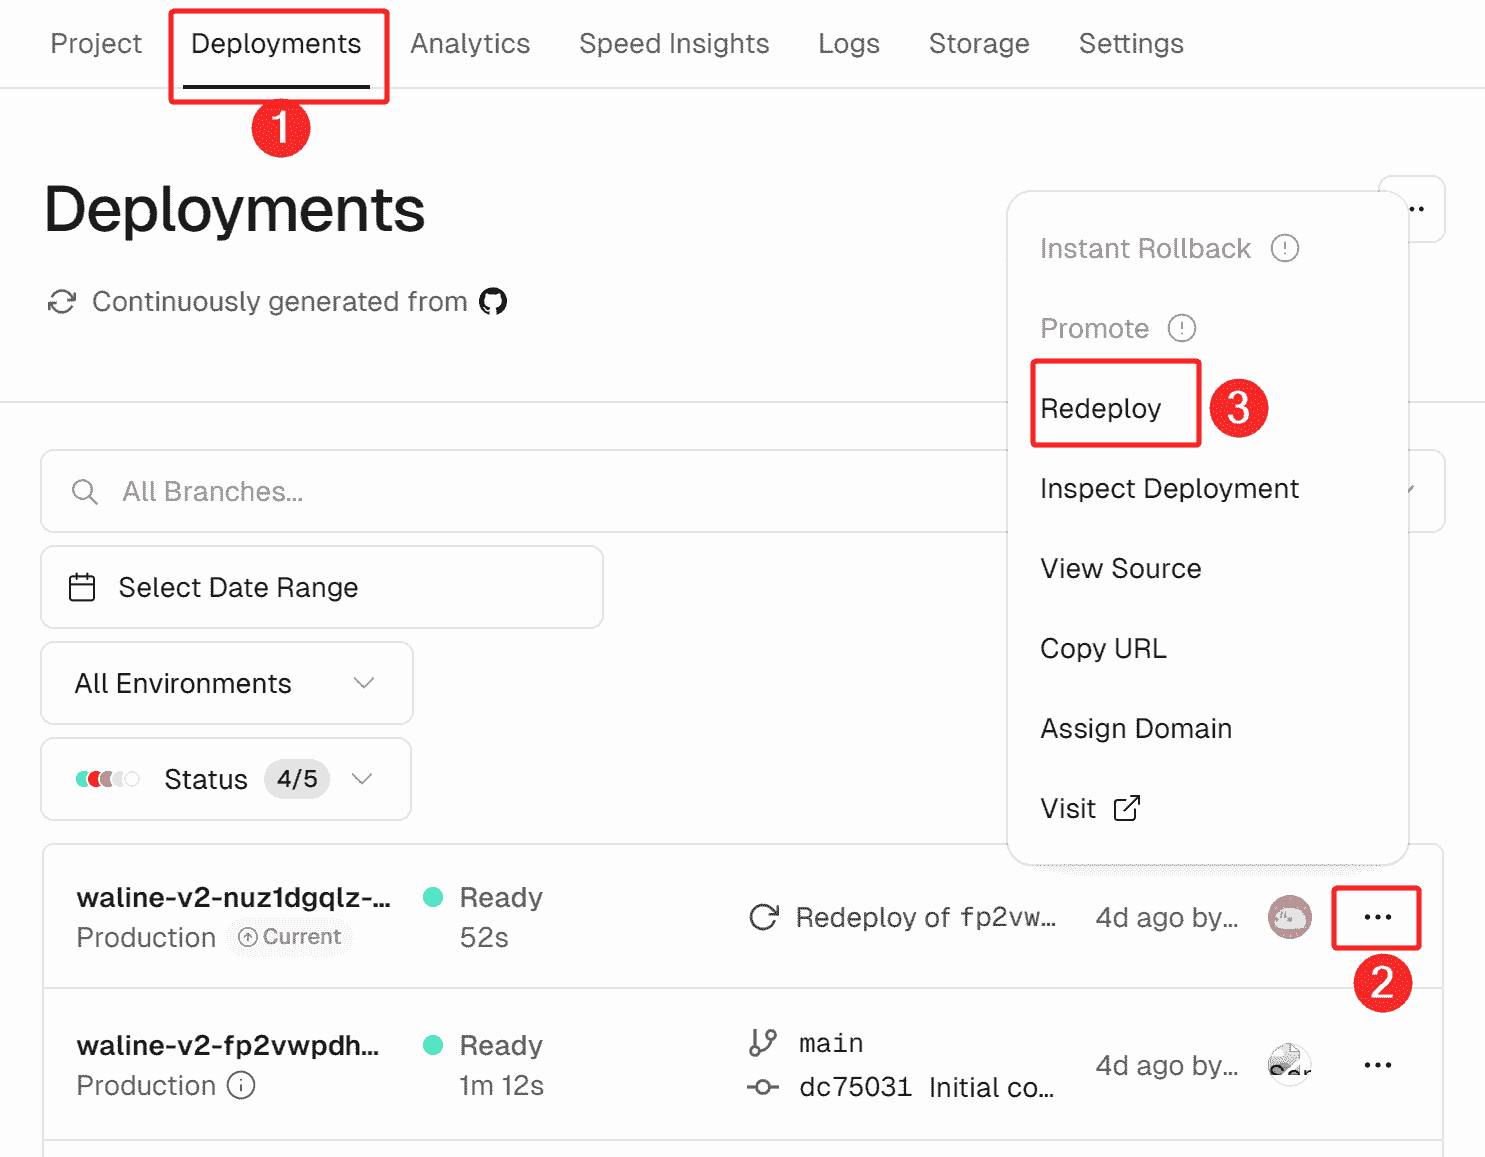Click the avatar on the second deployment row
Image resolution: width=1485 pixels, height=1157 pixels.
(1289, 1065)
